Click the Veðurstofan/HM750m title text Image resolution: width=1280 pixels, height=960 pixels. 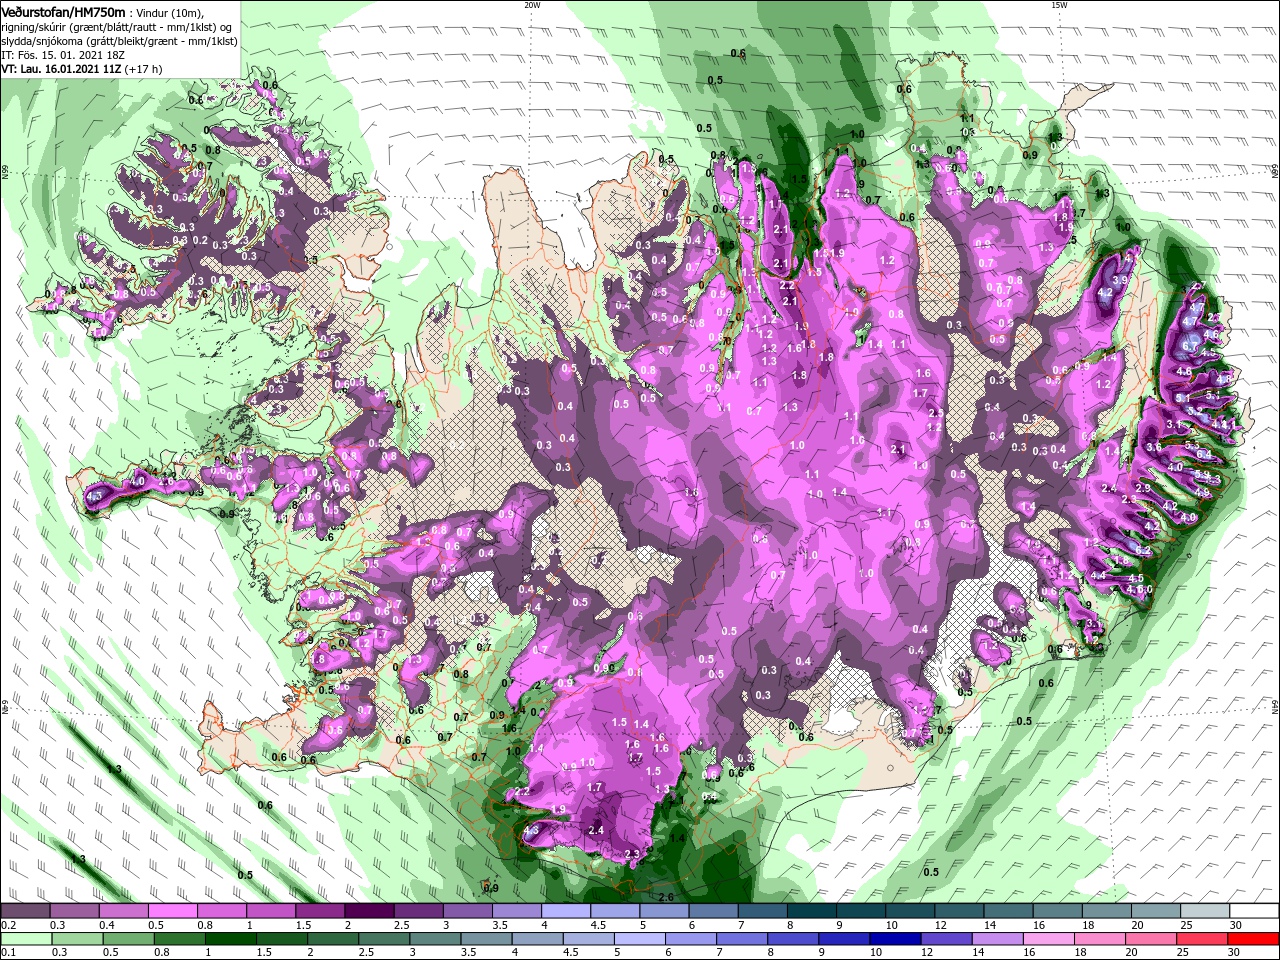62,11
